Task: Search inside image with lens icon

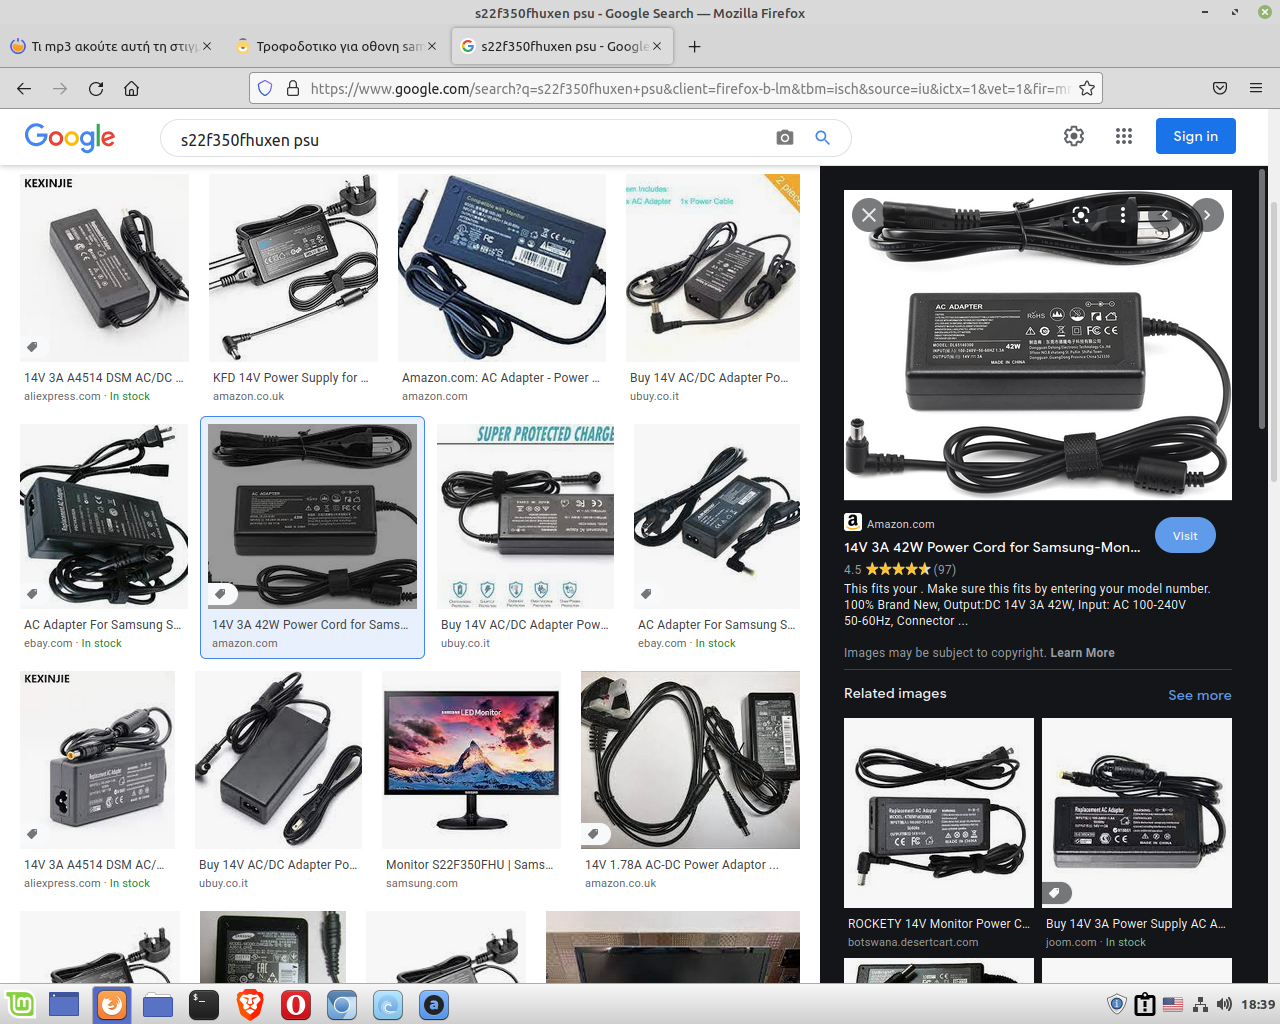Action: tap(1081, 214)
